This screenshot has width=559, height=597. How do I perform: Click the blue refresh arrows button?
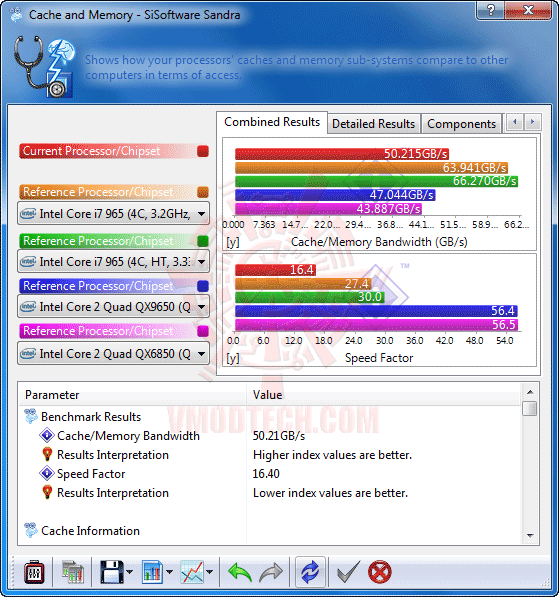click(310, 571)
